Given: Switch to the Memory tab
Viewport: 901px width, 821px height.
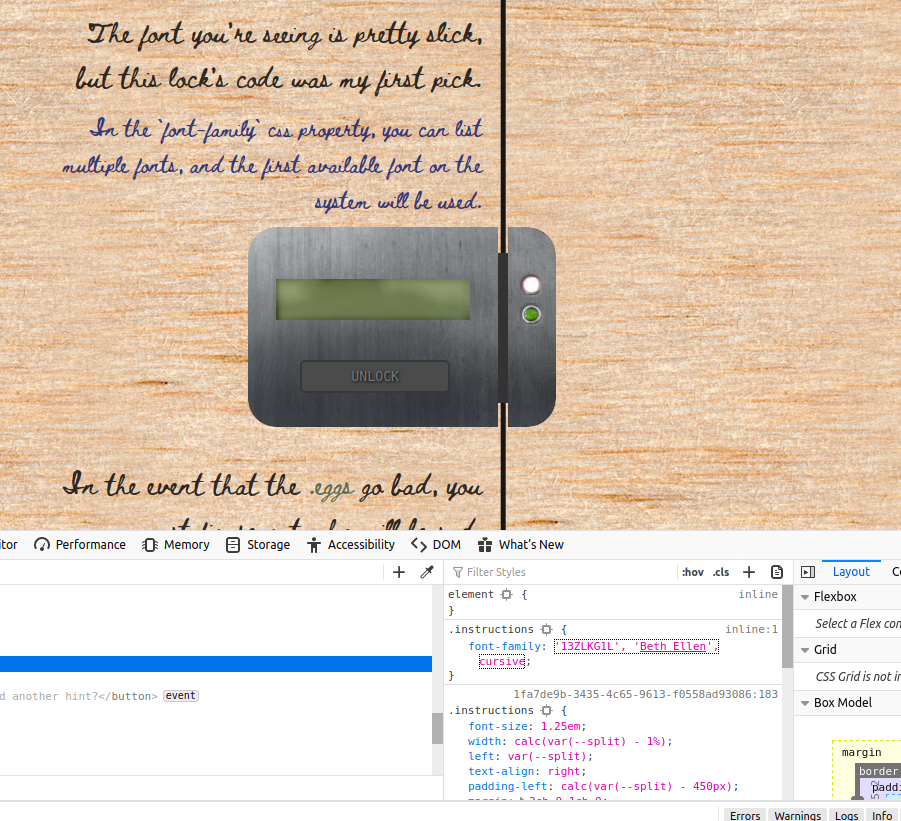Looking at the screenshot, I should [x=176, y=545].
